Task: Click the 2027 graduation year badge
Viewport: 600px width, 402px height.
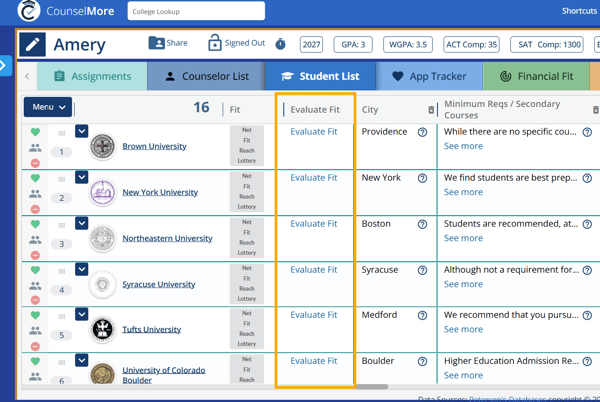Action: pos(311,44)
